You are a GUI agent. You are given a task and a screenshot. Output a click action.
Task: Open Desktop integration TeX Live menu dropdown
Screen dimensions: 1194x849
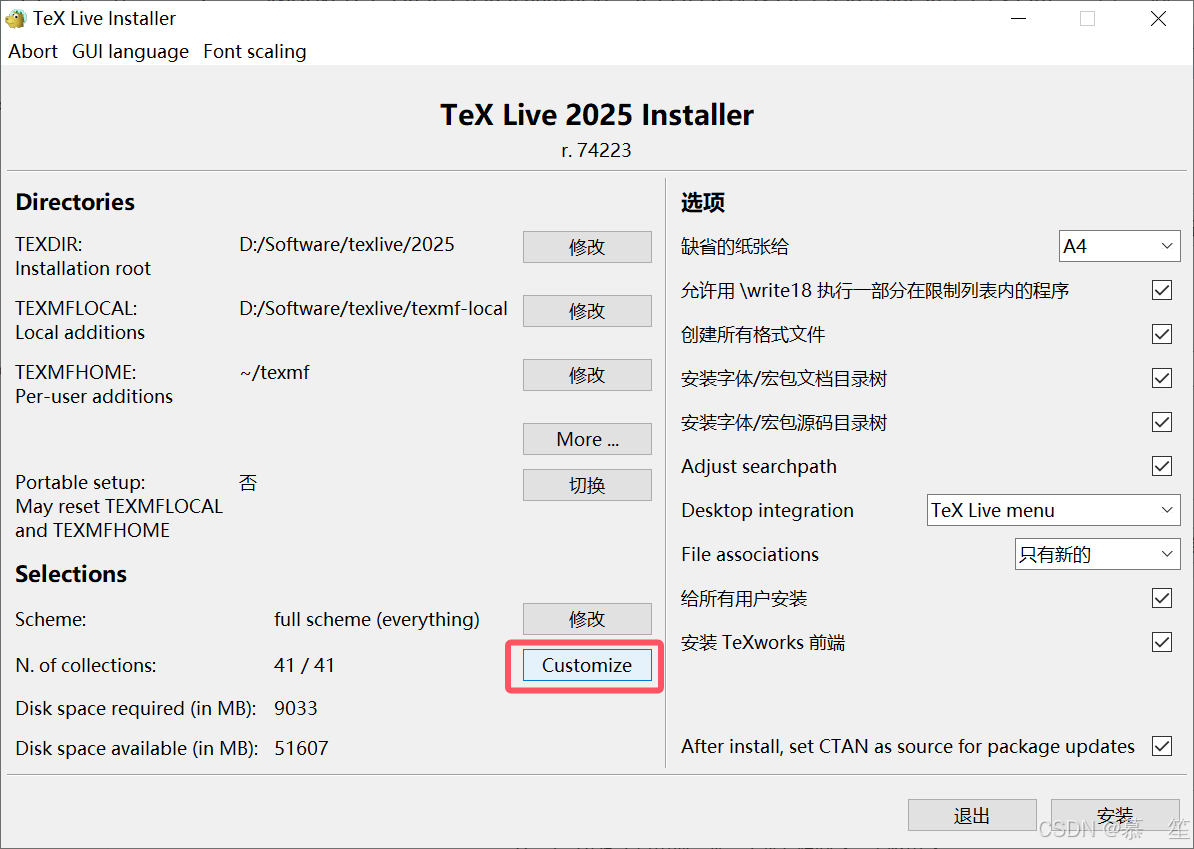click(x=1053, y=510)
